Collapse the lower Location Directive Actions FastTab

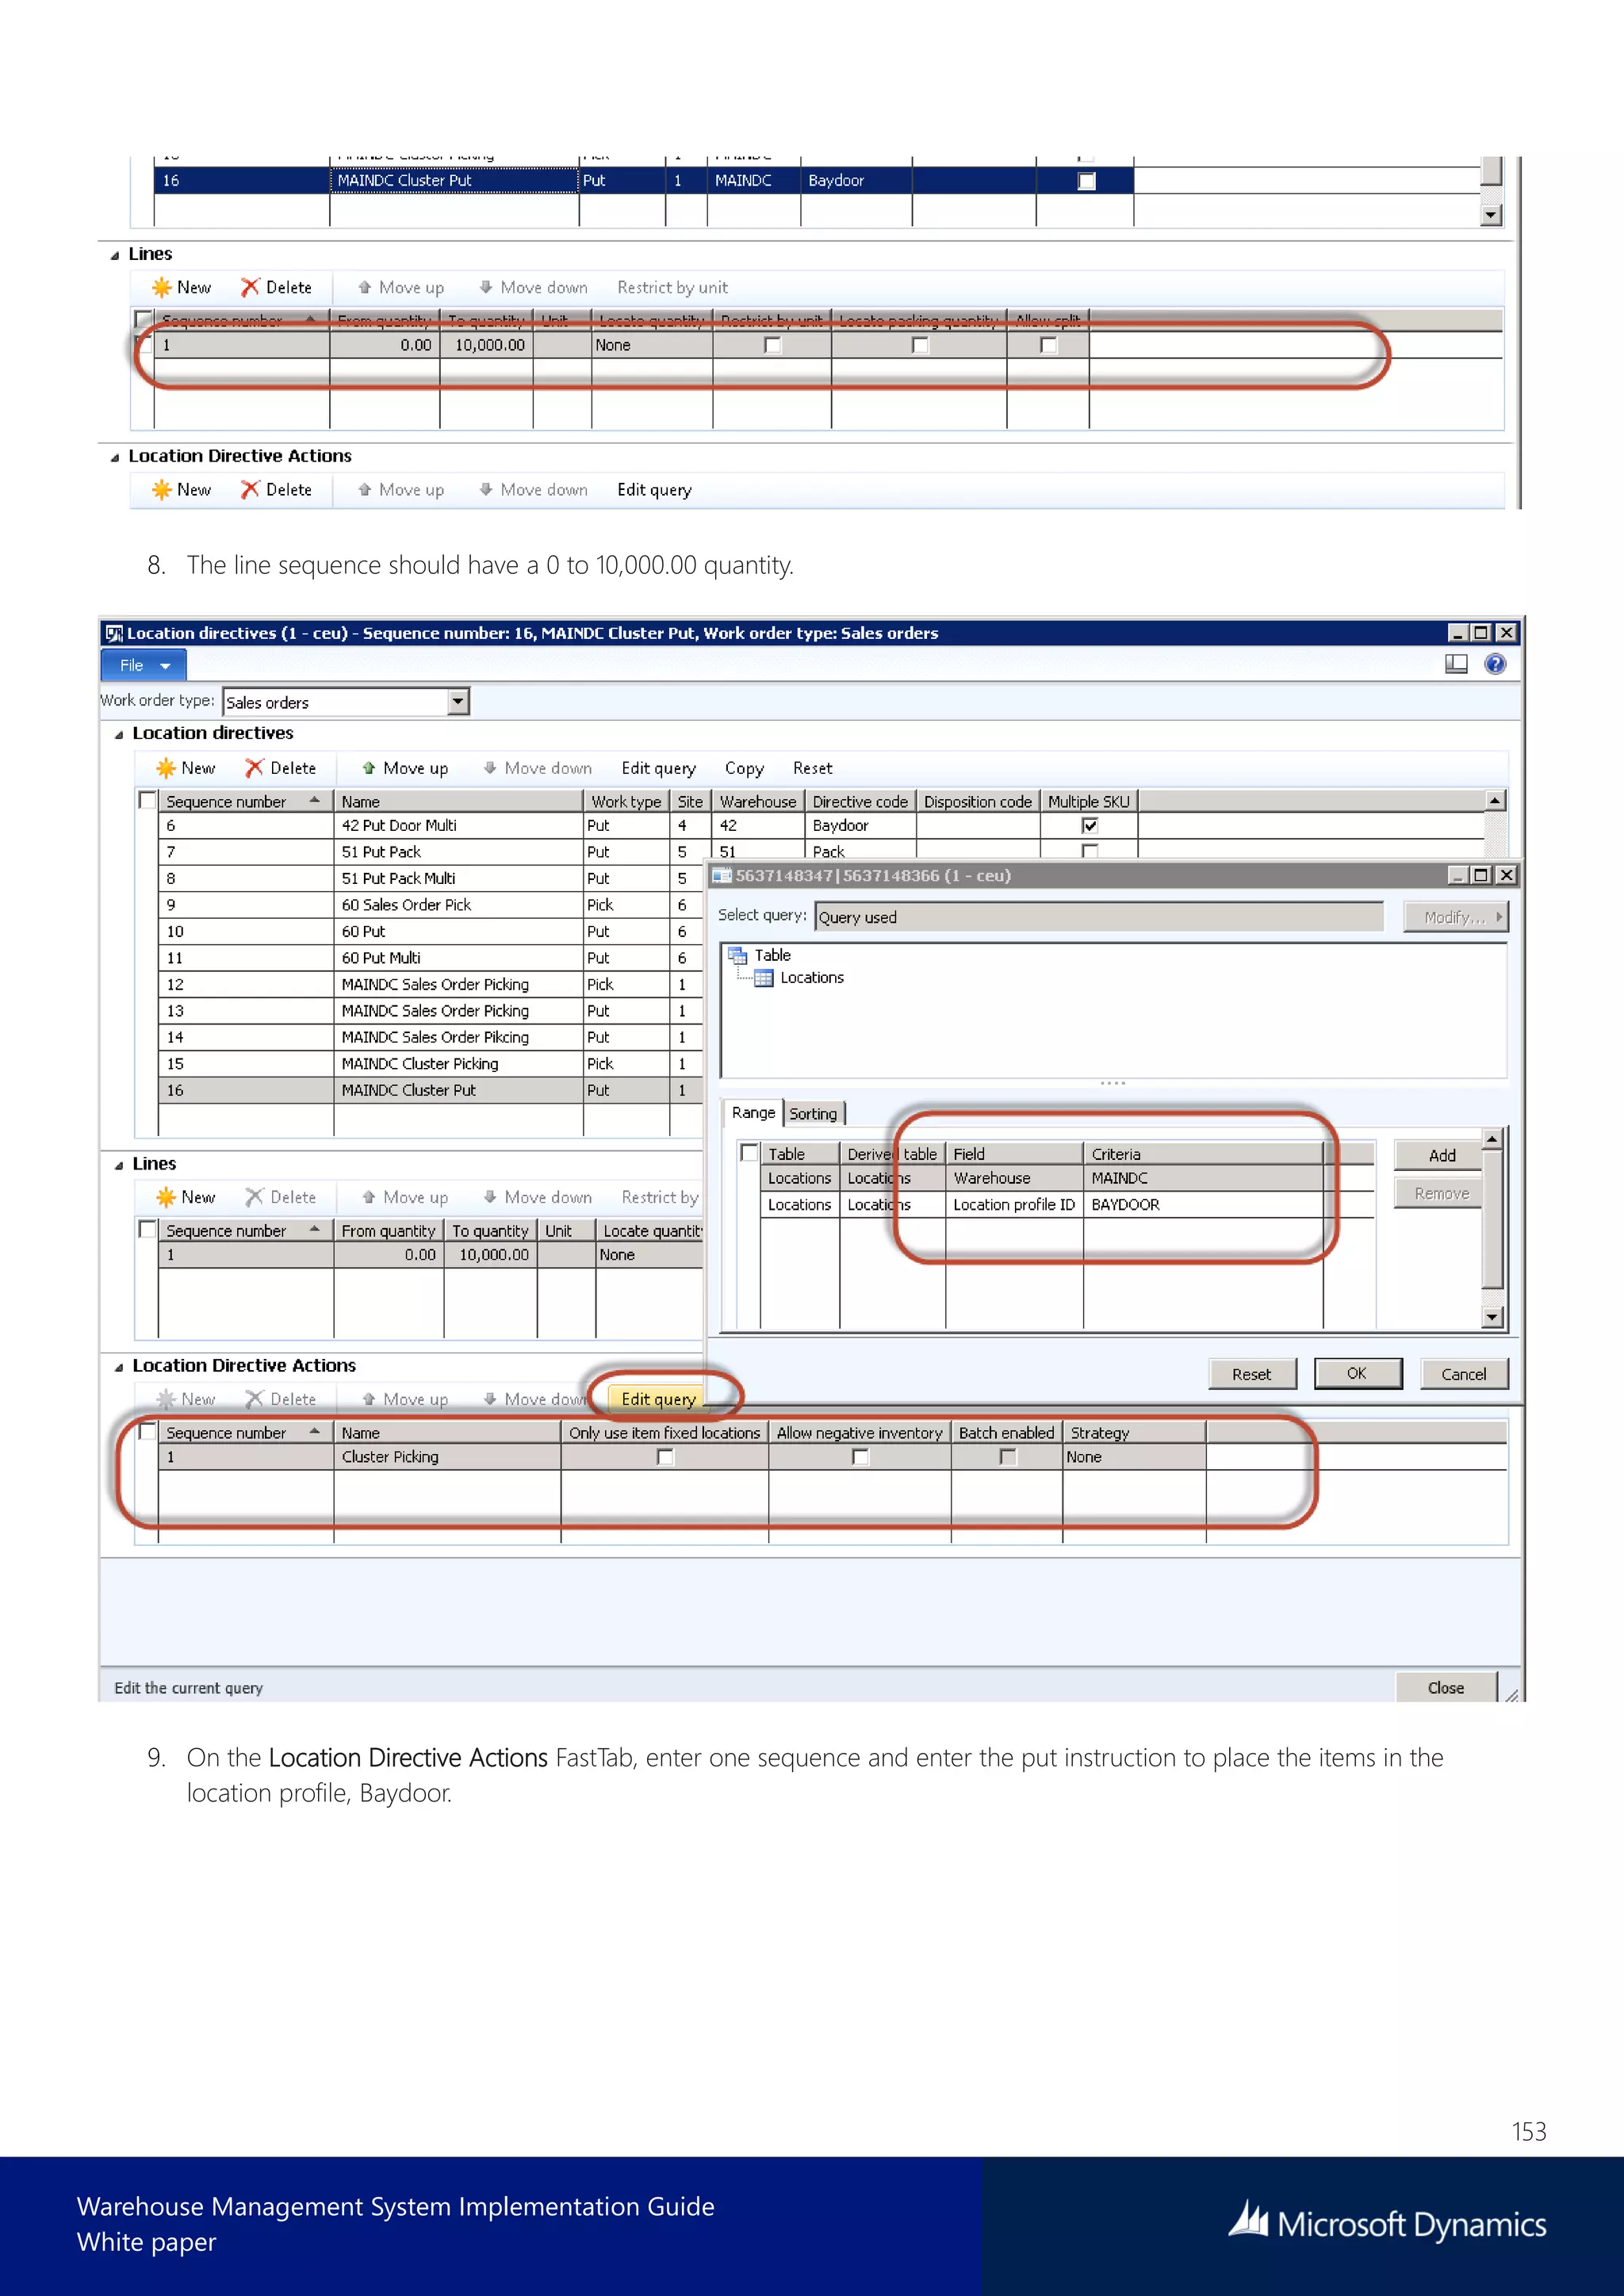coord(119,1367)
